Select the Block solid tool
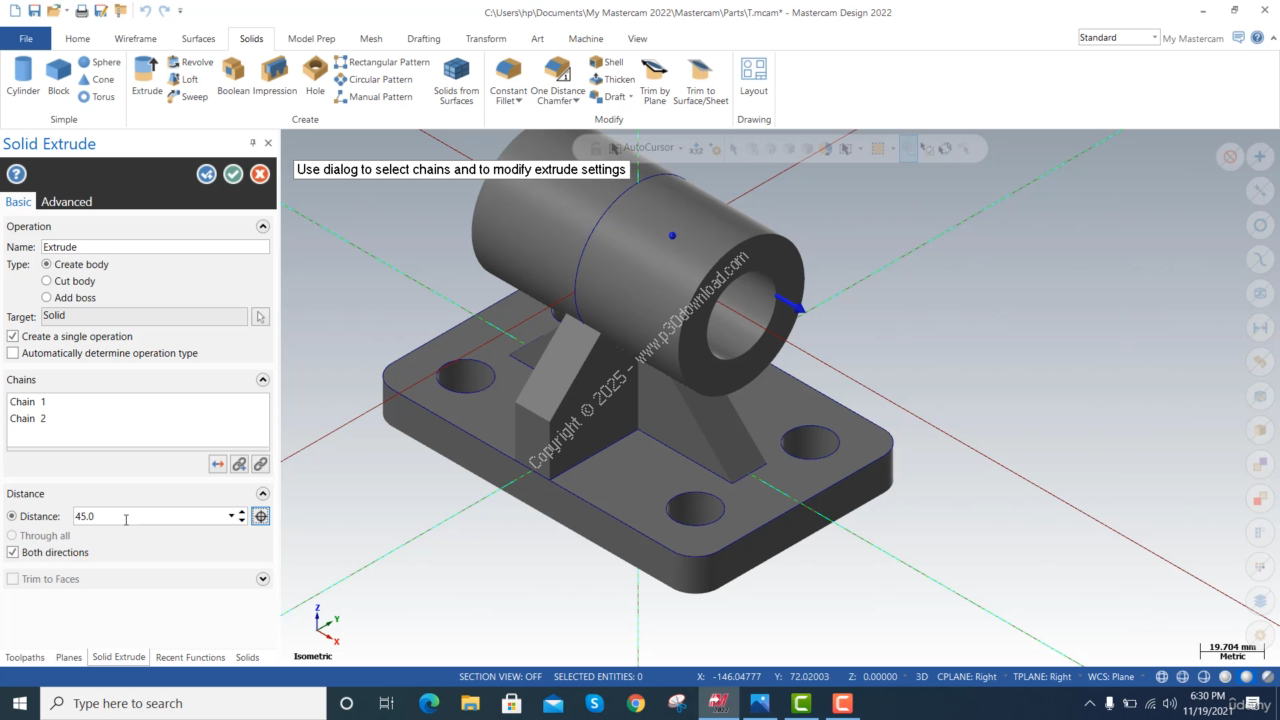Screen dimensions: 1280x720 pyautogui.click(x=59, y=77)
